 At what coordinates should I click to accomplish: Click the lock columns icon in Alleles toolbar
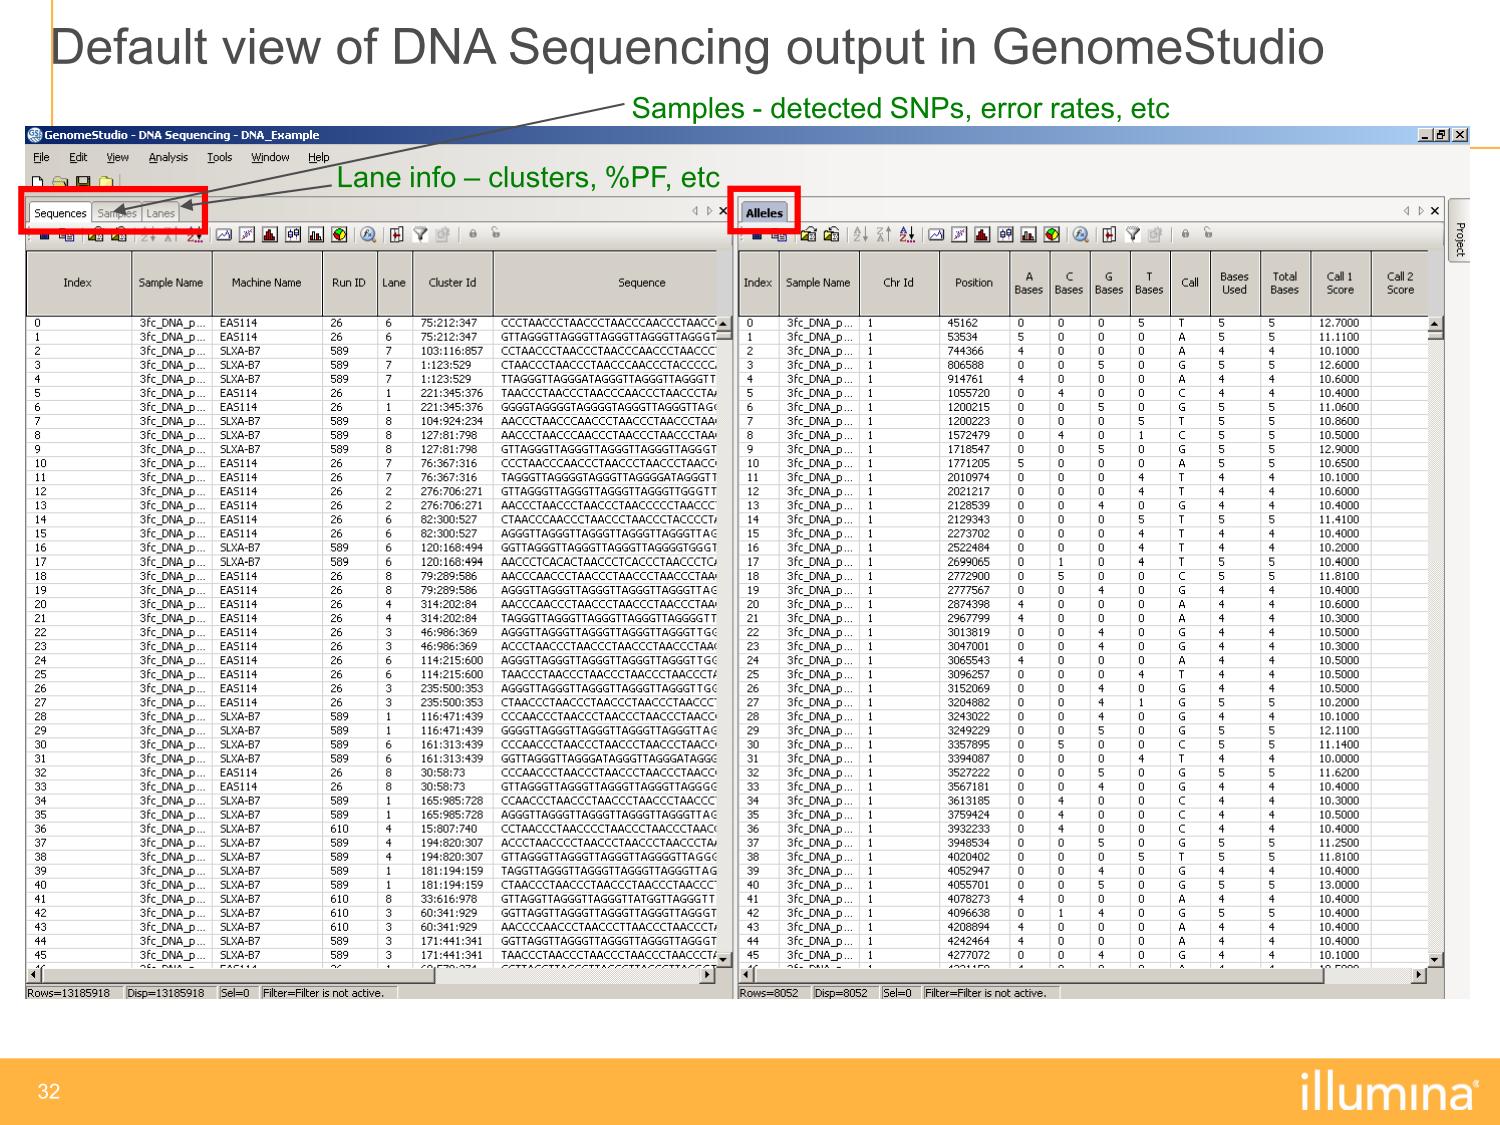pyautogui.click(x=1185, y=234)
